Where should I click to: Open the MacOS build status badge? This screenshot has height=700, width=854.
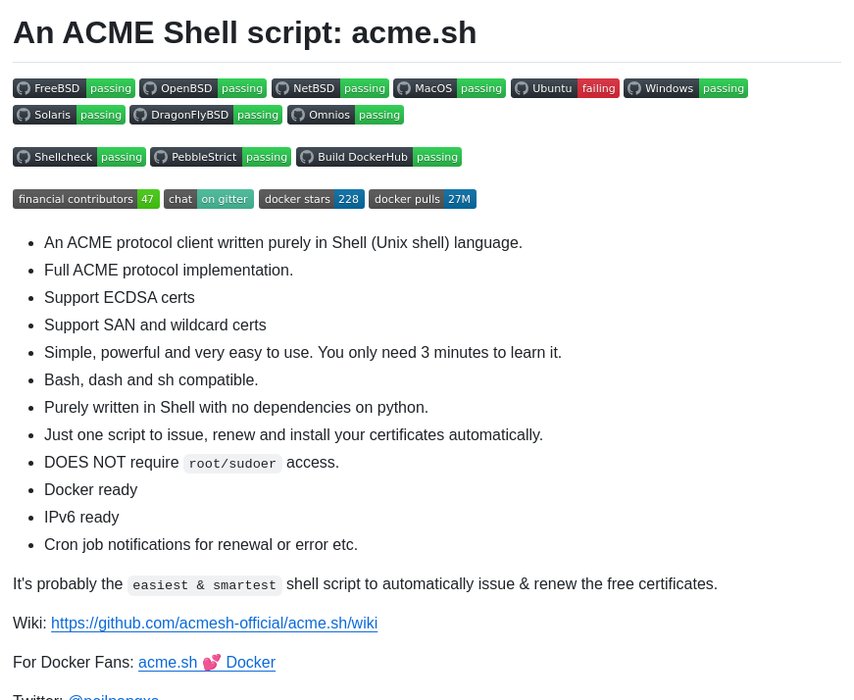click(x=449, y=88)
